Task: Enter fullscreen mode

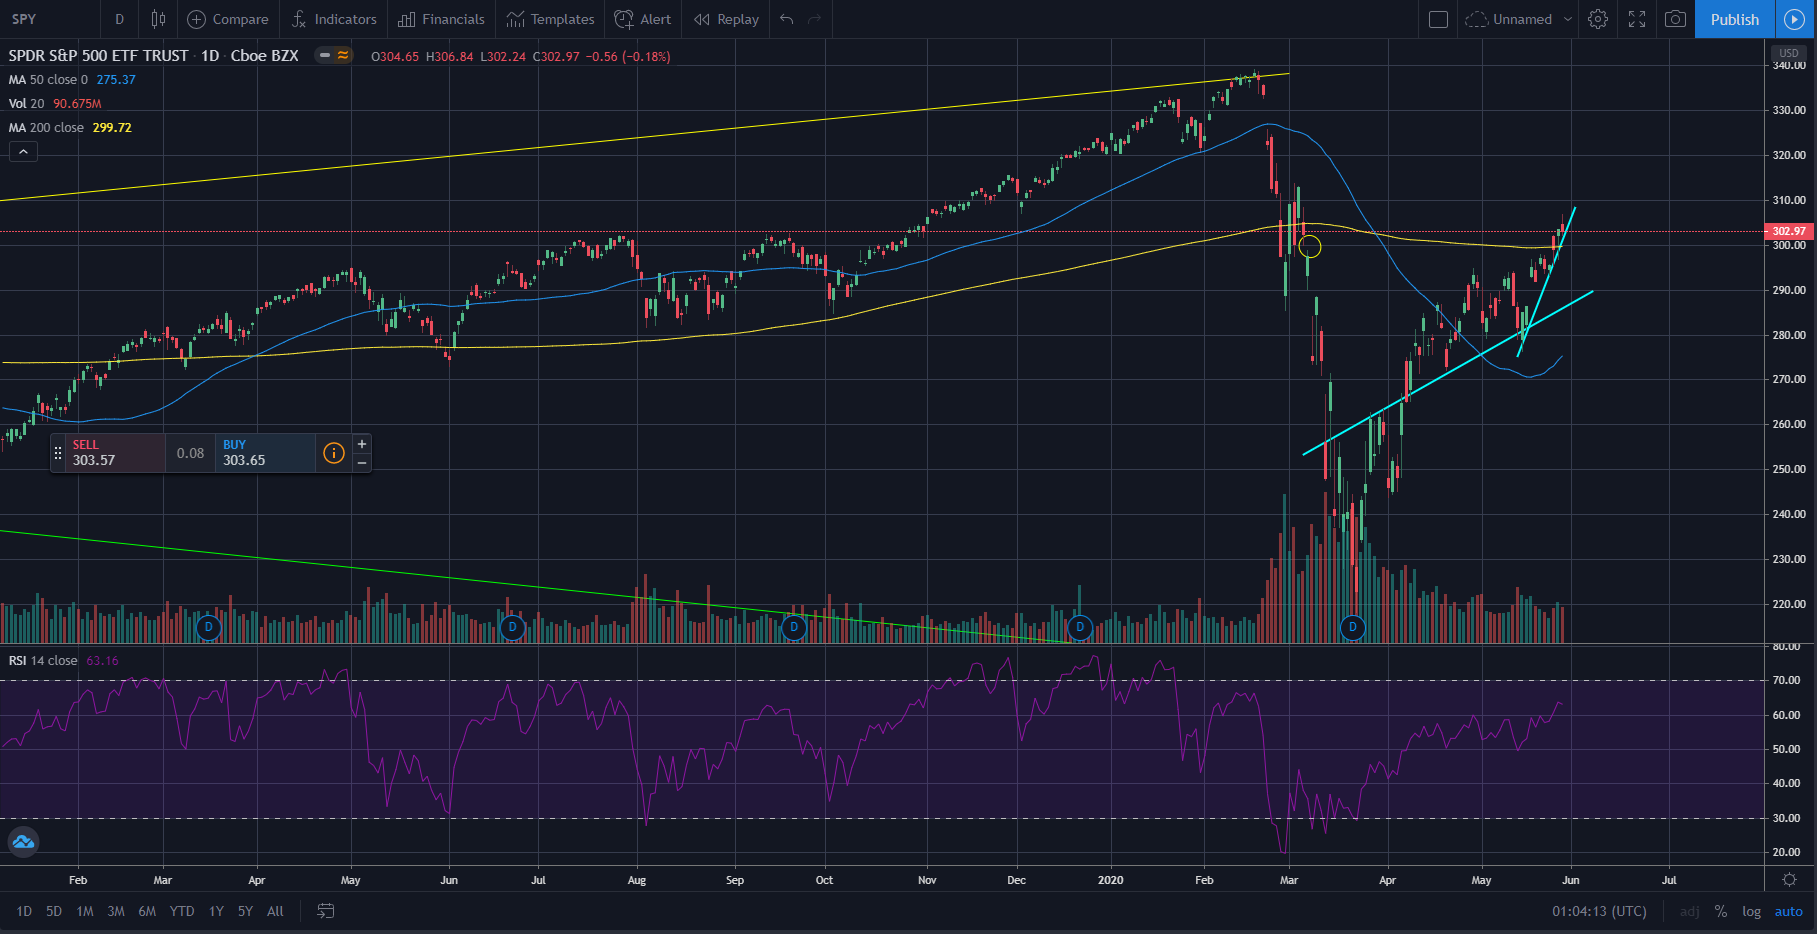Action: pyautogui.click(x=1637, y=19)
